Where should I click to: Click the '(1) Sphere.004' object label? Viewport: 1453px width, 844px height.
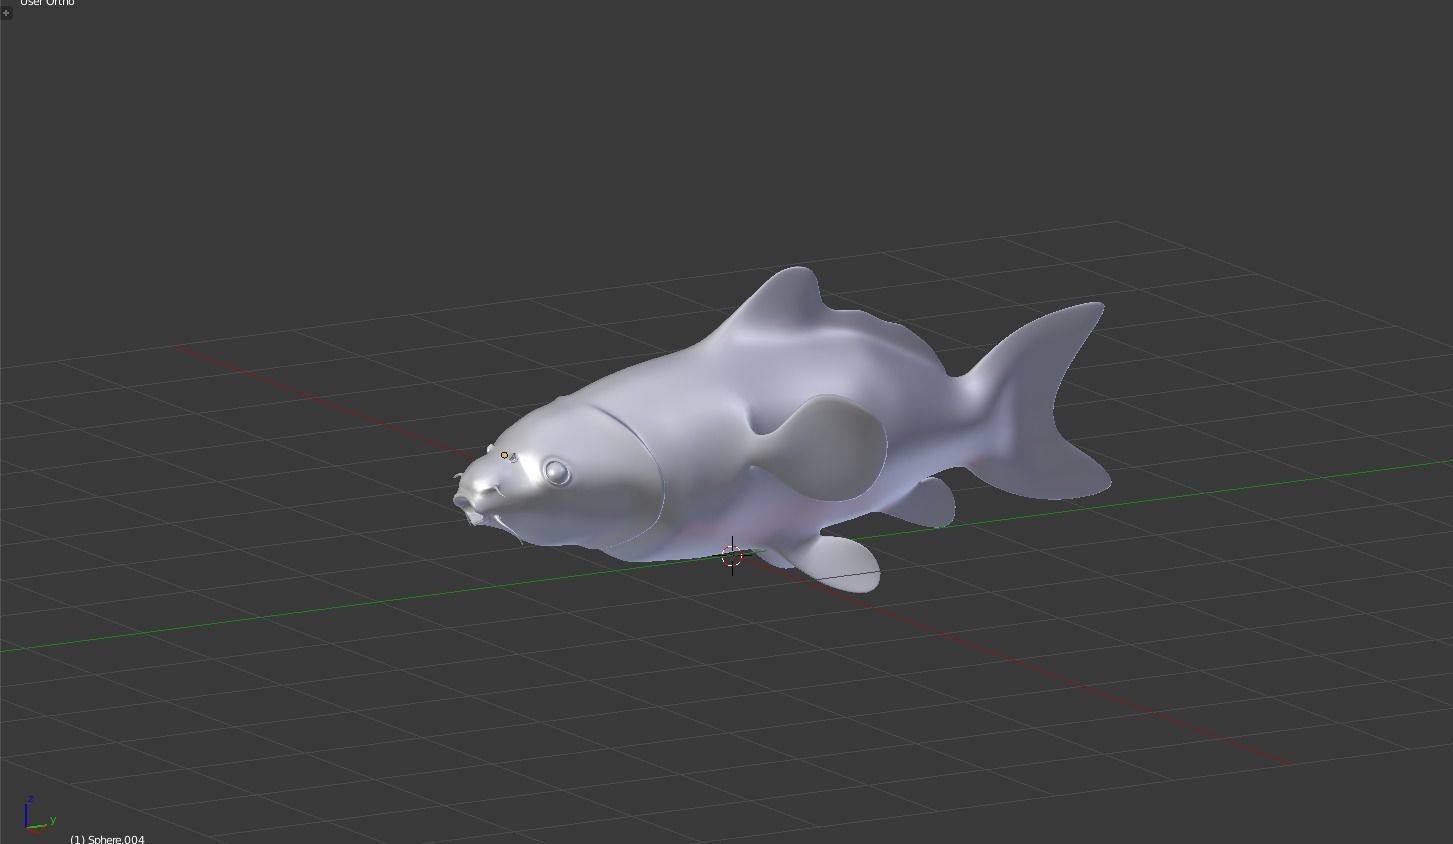click(107, 839)
